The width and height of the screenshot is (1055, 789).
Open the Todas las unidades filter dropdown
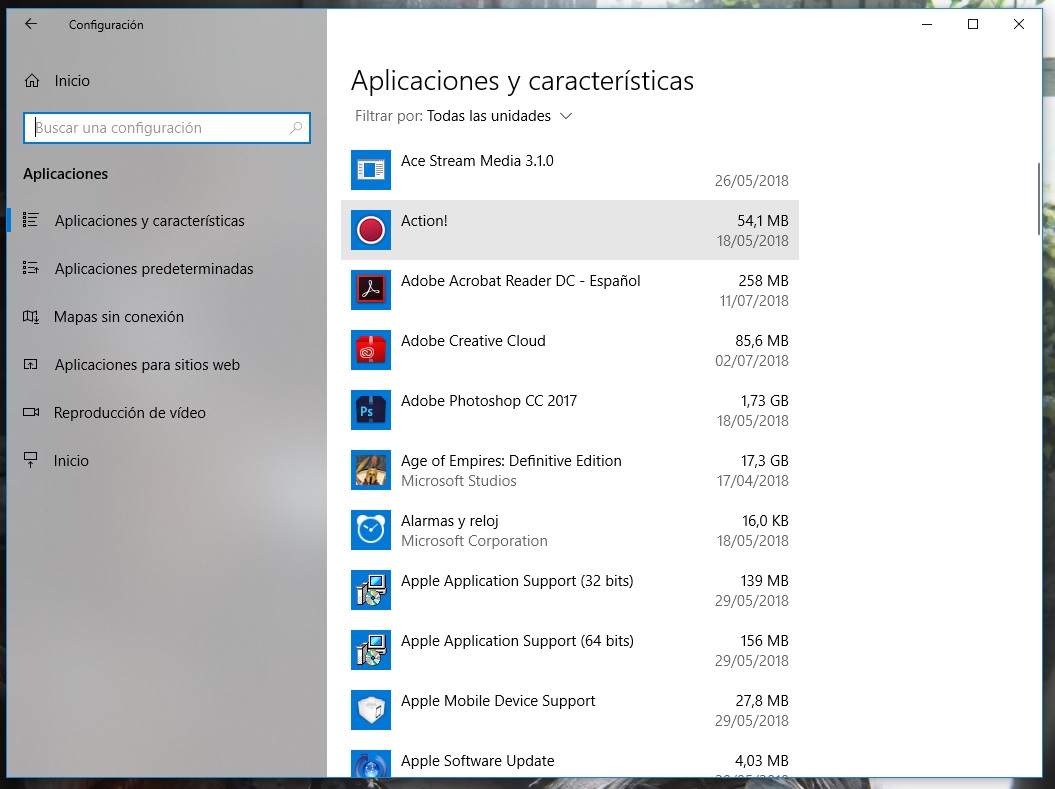tap(489, 116)
